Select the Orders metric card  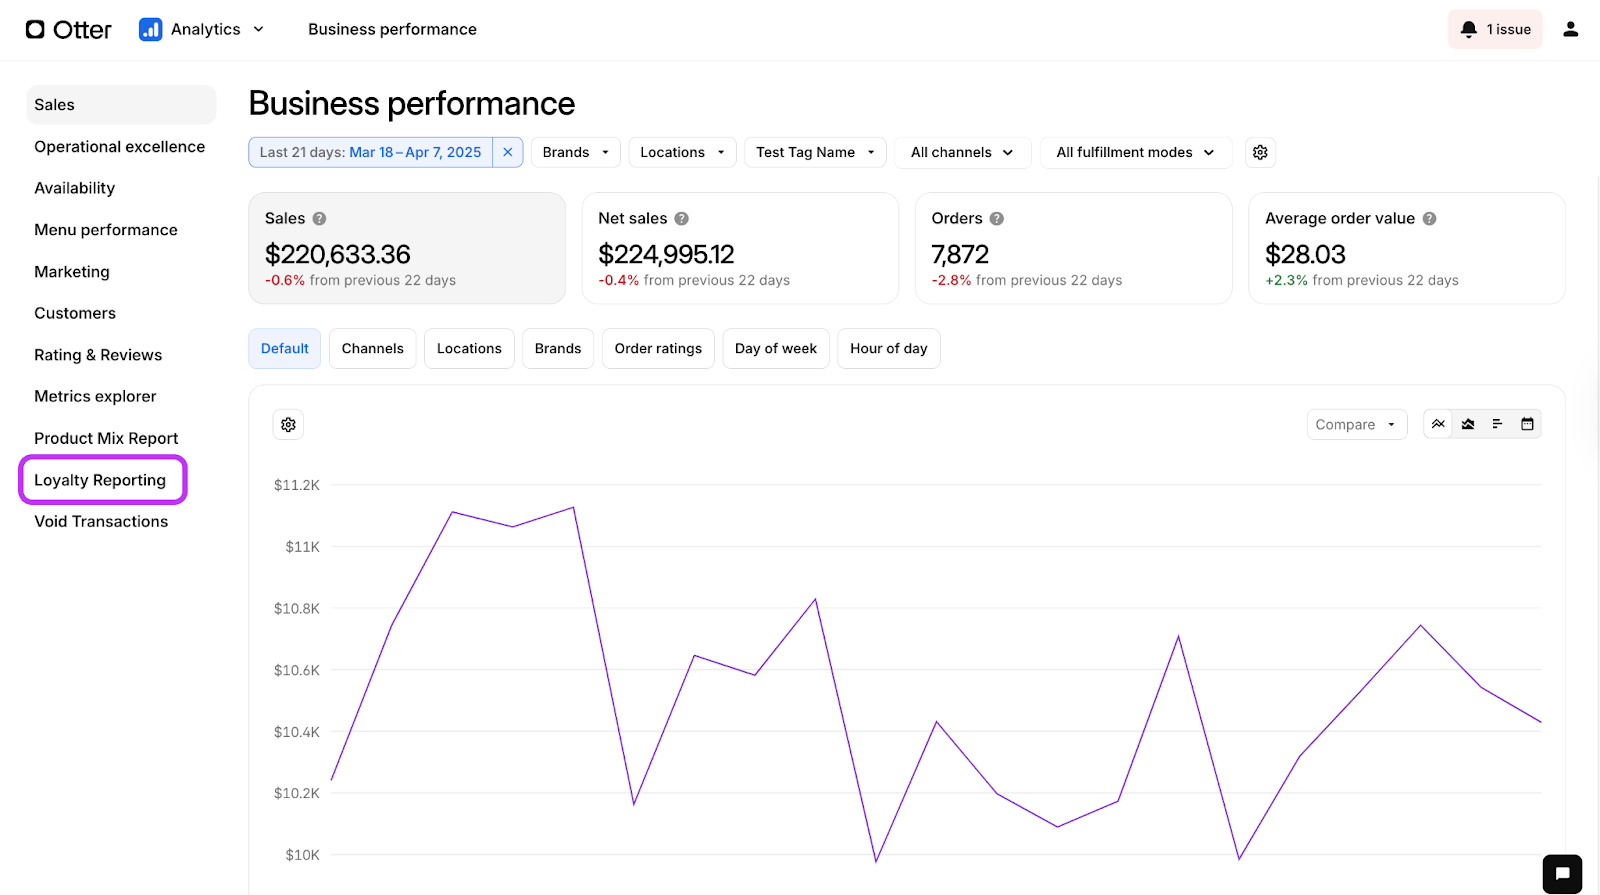point(1073,248)
